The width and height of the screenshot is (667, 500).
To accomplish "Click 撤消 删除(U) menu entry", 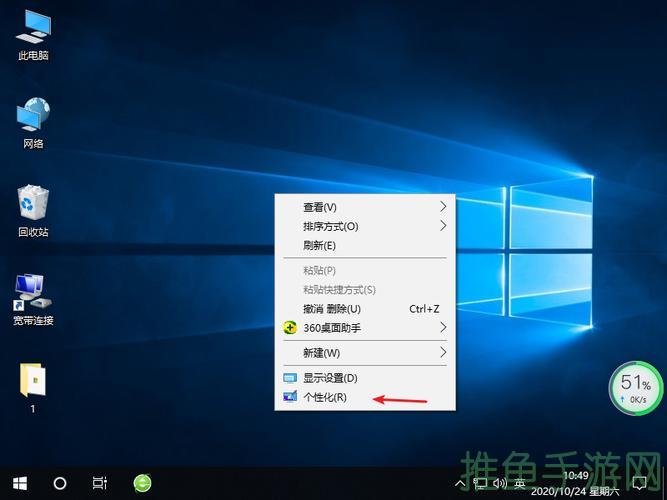I will pos(332,309).
